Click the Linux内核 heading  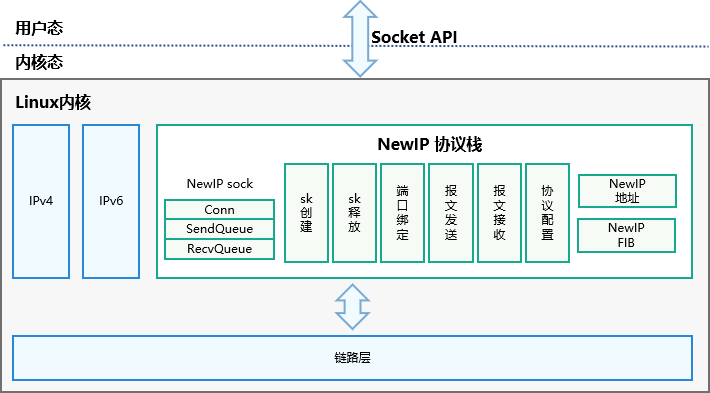pos(53,103)
